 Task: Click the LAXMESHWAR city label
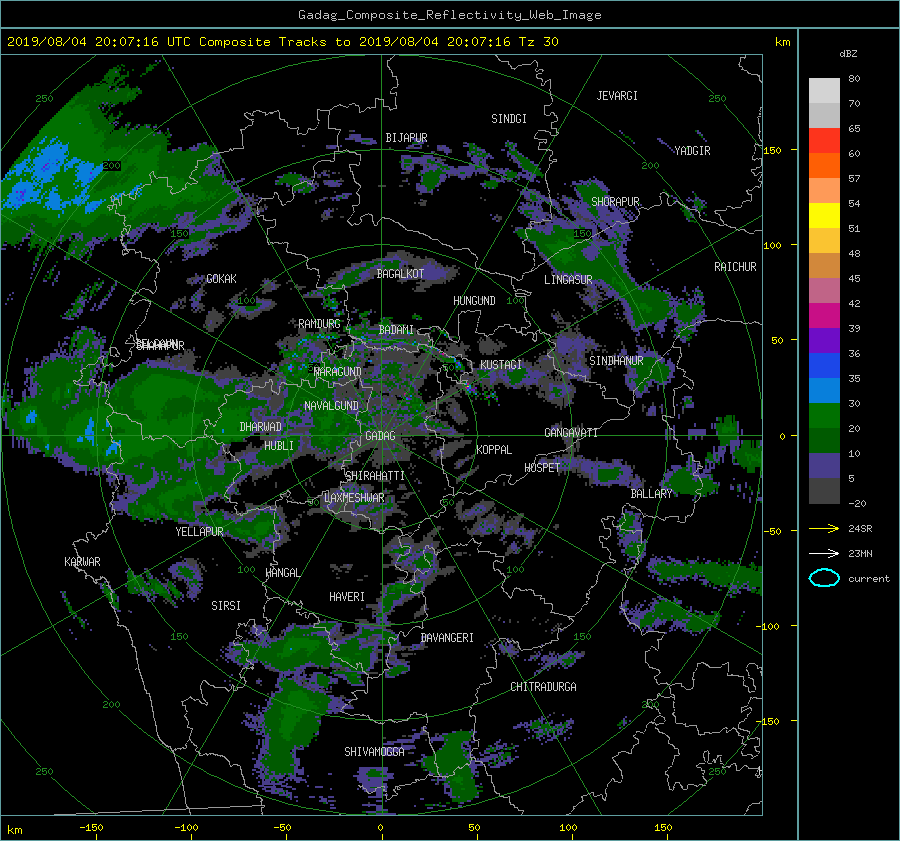click(354, 498)
